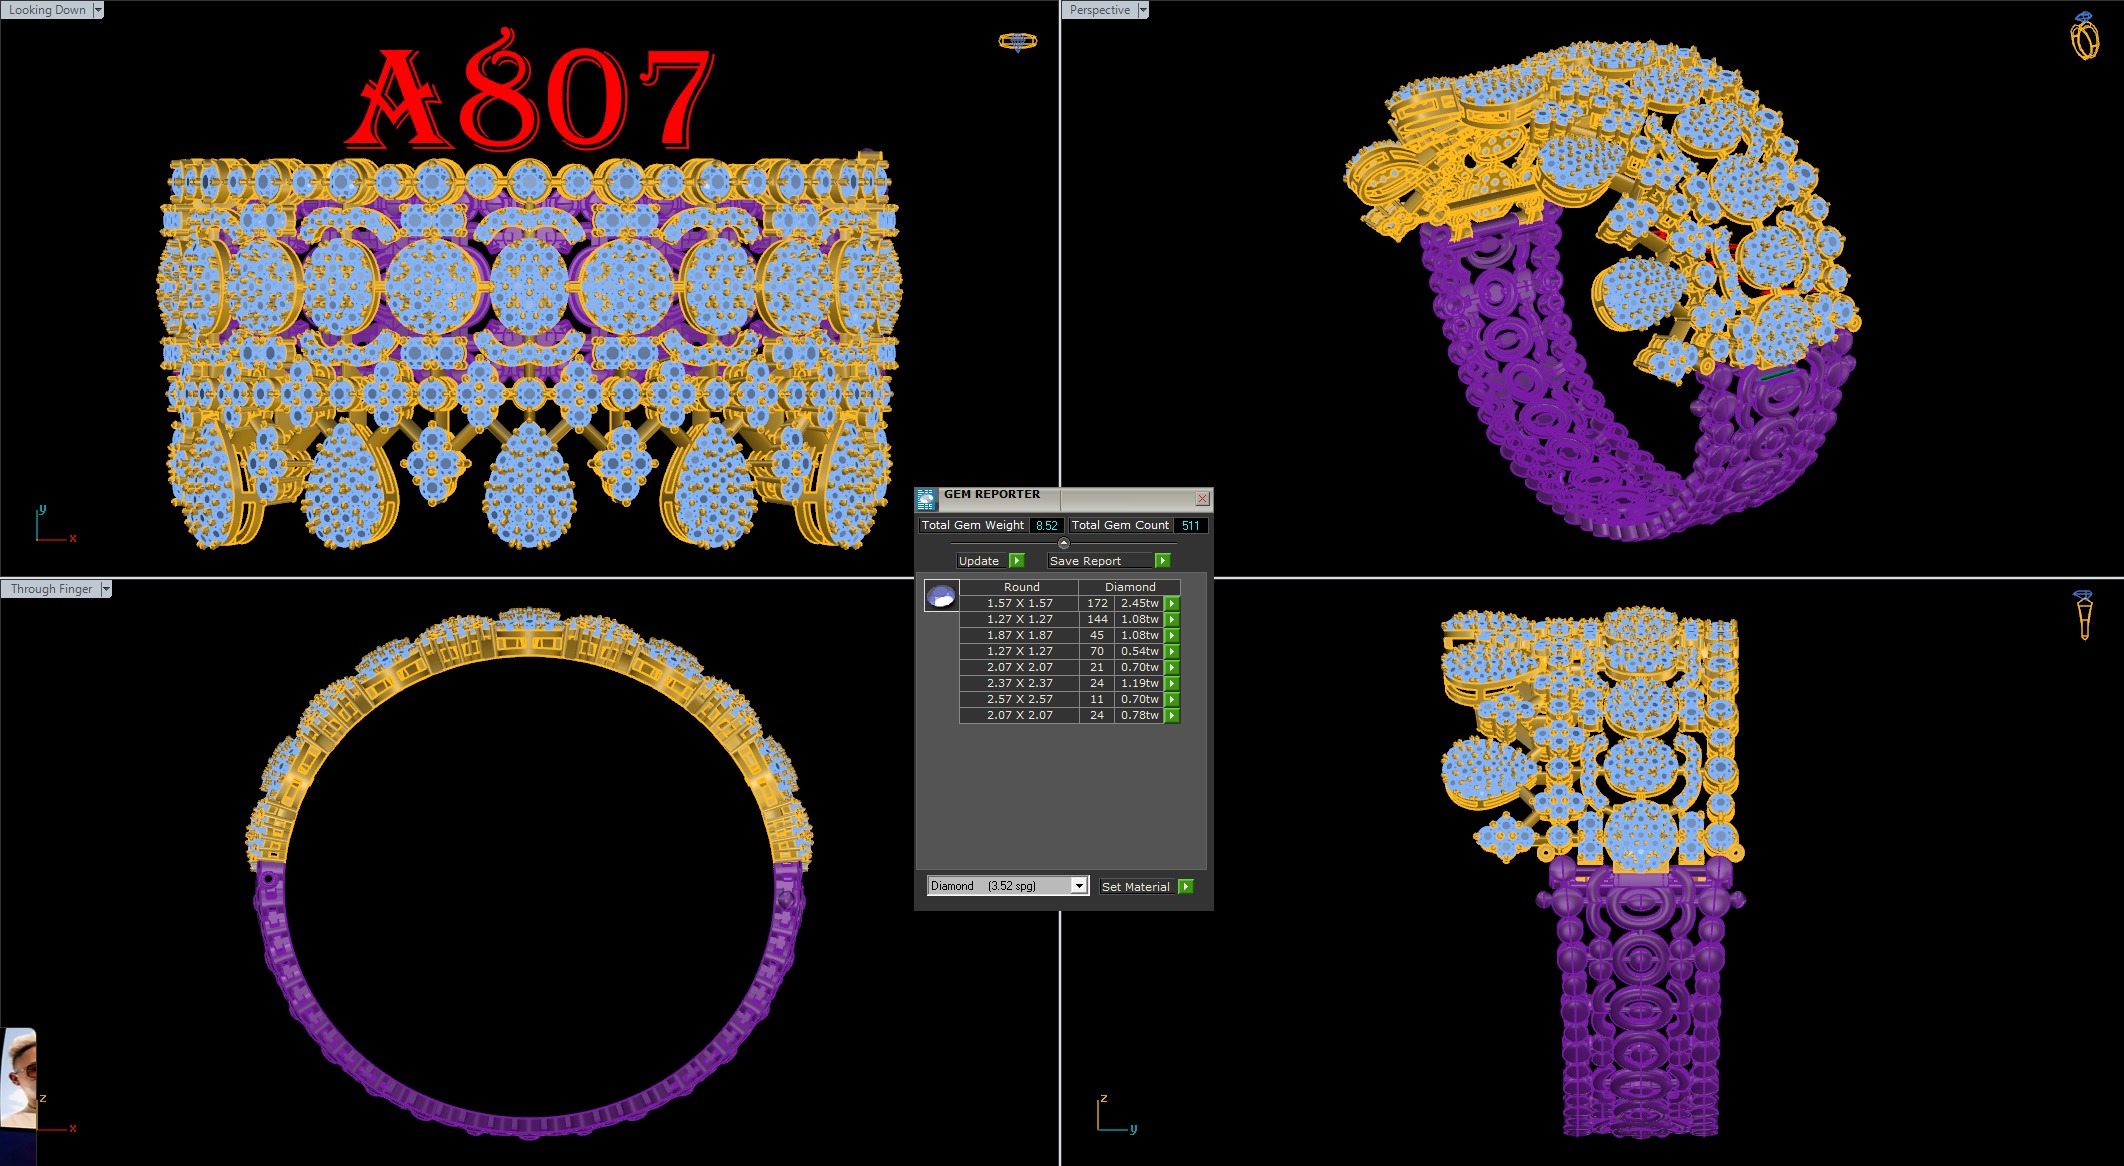Click green arrow for 1.57 X 1.57 row
The image size is (2124, 1166).
(1172, 604)
